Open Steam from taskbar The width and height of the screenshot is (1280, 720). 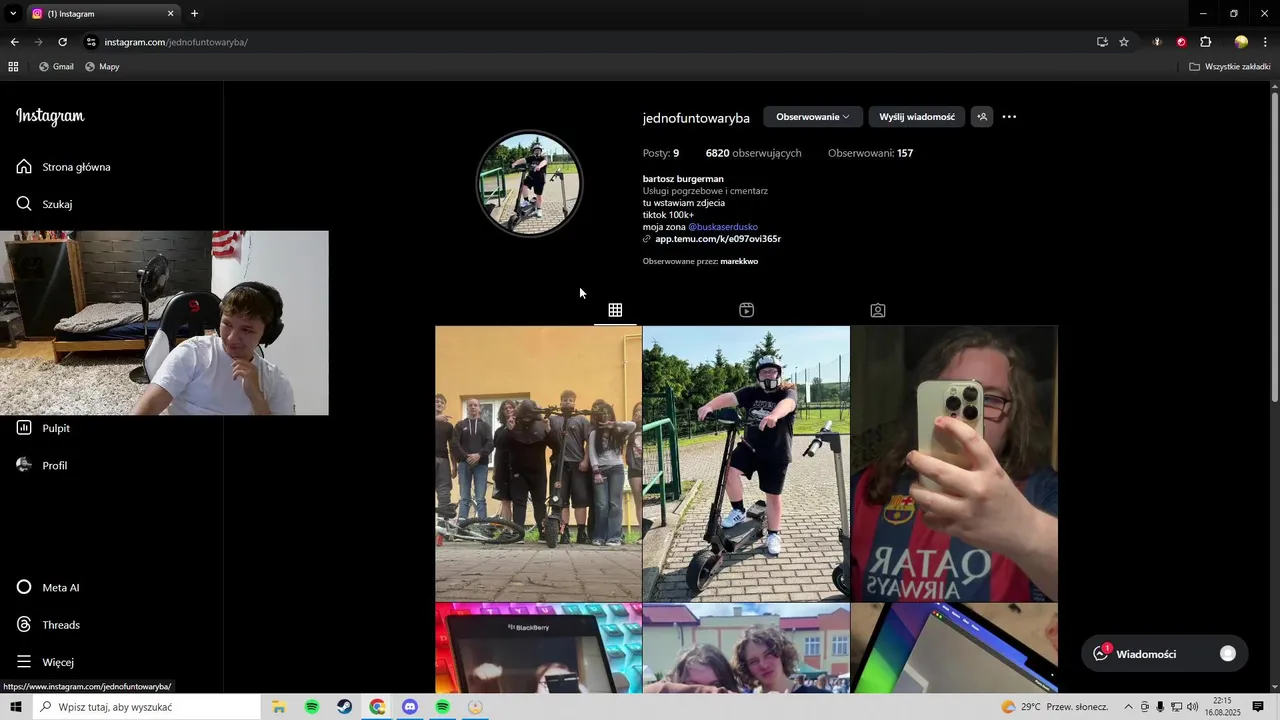pyautogui.click(x=344, y=707)
